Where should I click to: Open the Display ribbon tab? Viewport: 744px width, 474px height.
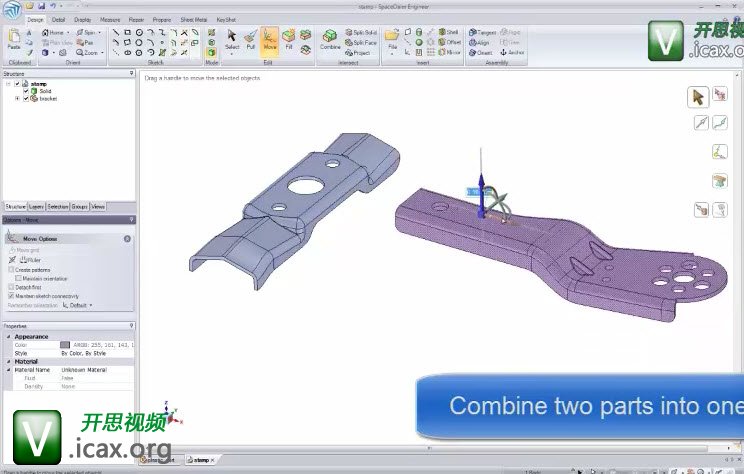tap(83, 19)
